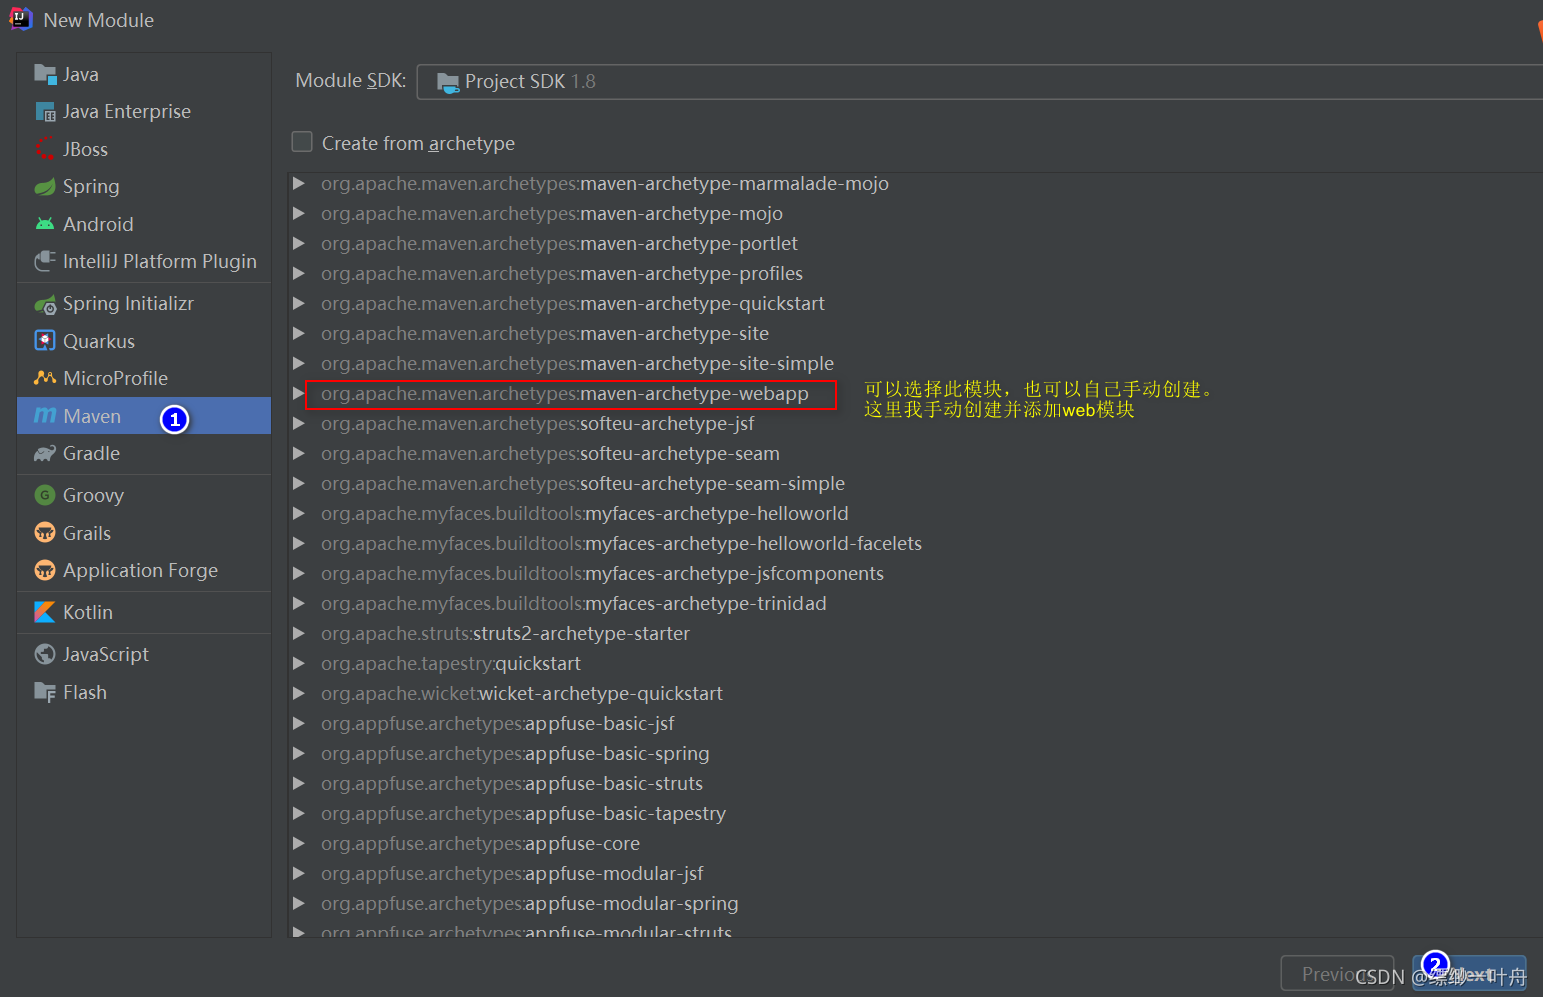The image size is (1543, 997).
Task: Open the Module SDK dropdown
Action: [980, 82]
